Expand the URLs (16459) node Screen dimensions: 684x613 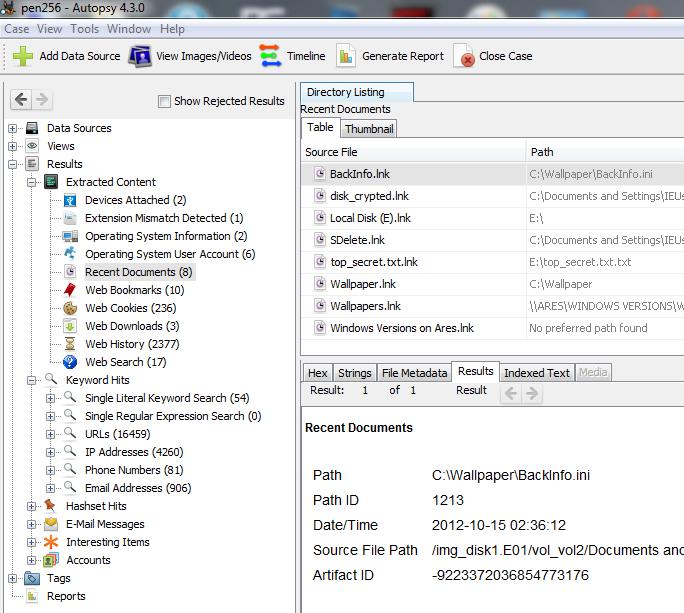[x=51, y=434]
